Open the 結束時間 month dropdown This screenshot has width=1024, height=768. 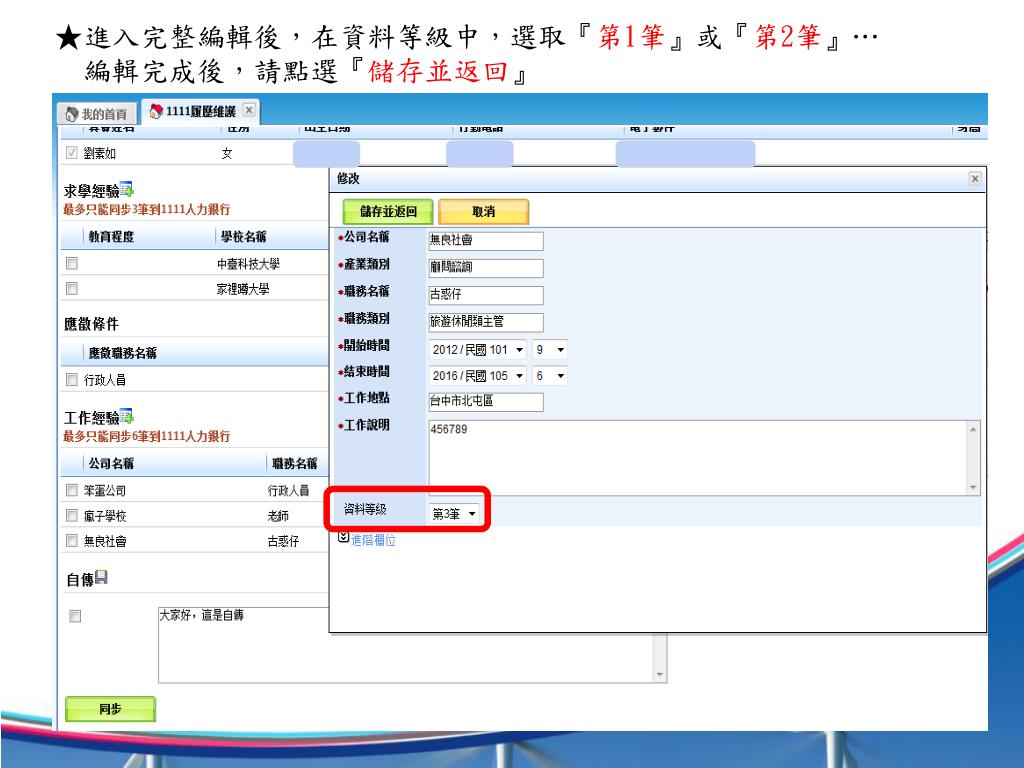click(x=551, y=377)
